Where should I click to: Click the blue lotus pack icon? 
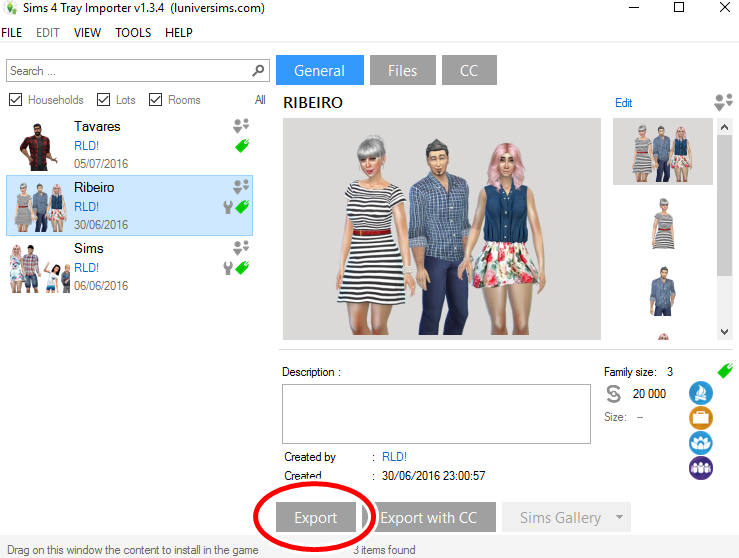coord(701,443)
